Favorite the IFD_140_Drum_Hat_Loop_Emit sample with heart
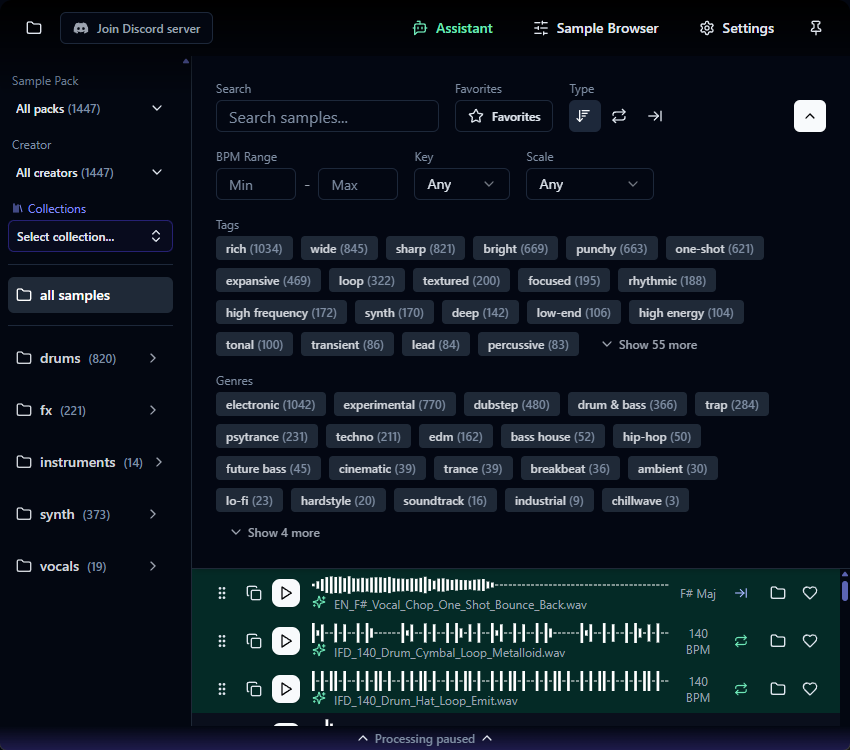Screen dimensions: 850x750 (810, 689)
